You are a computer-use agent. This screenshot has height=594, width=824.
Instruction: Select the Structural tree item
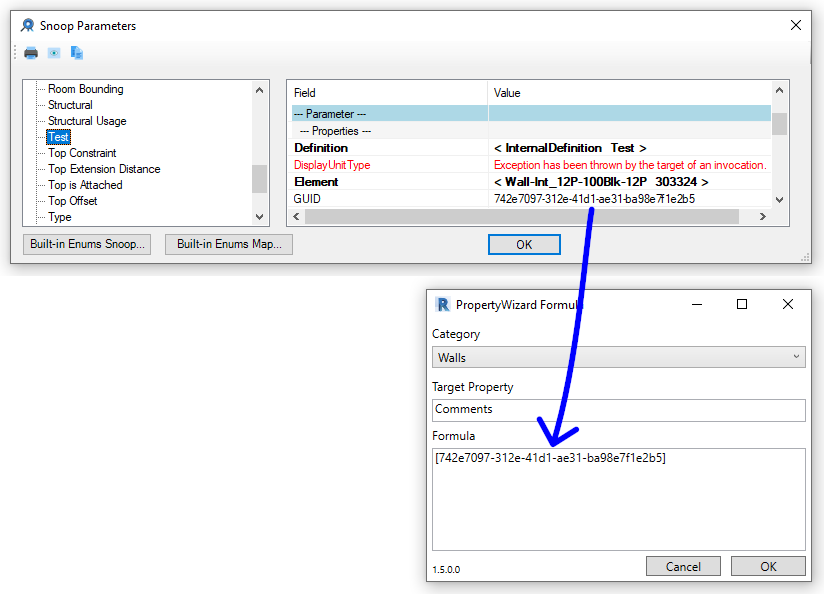70,105
